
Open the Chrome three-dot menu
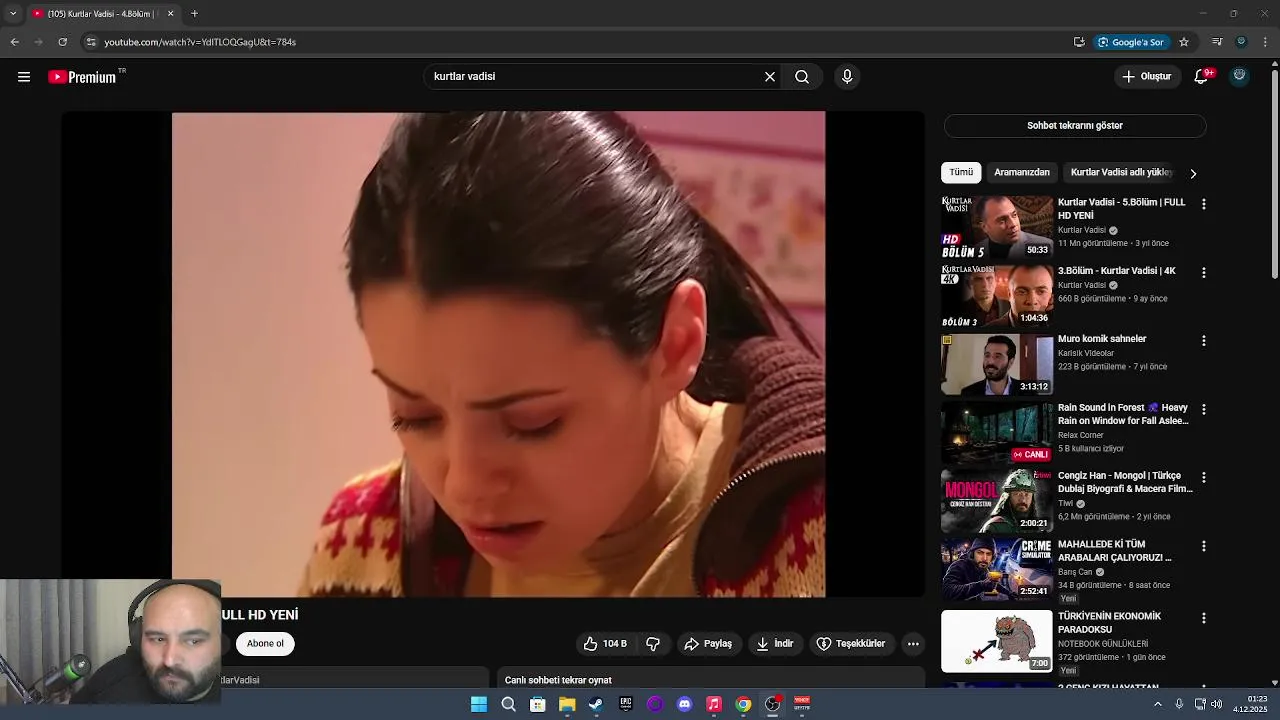[1266, 42]
